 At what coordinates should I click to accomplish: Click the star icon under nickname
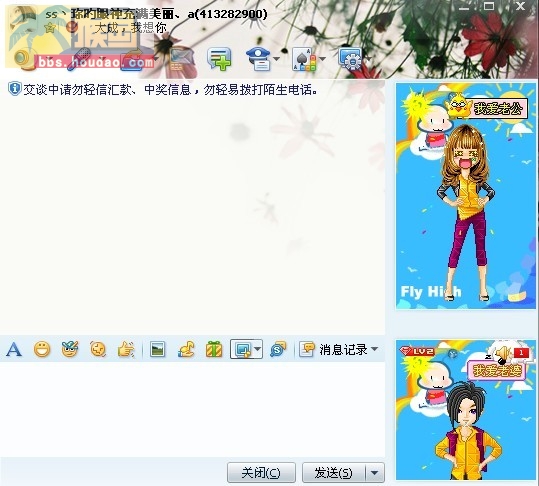click(x=51, y=27)
